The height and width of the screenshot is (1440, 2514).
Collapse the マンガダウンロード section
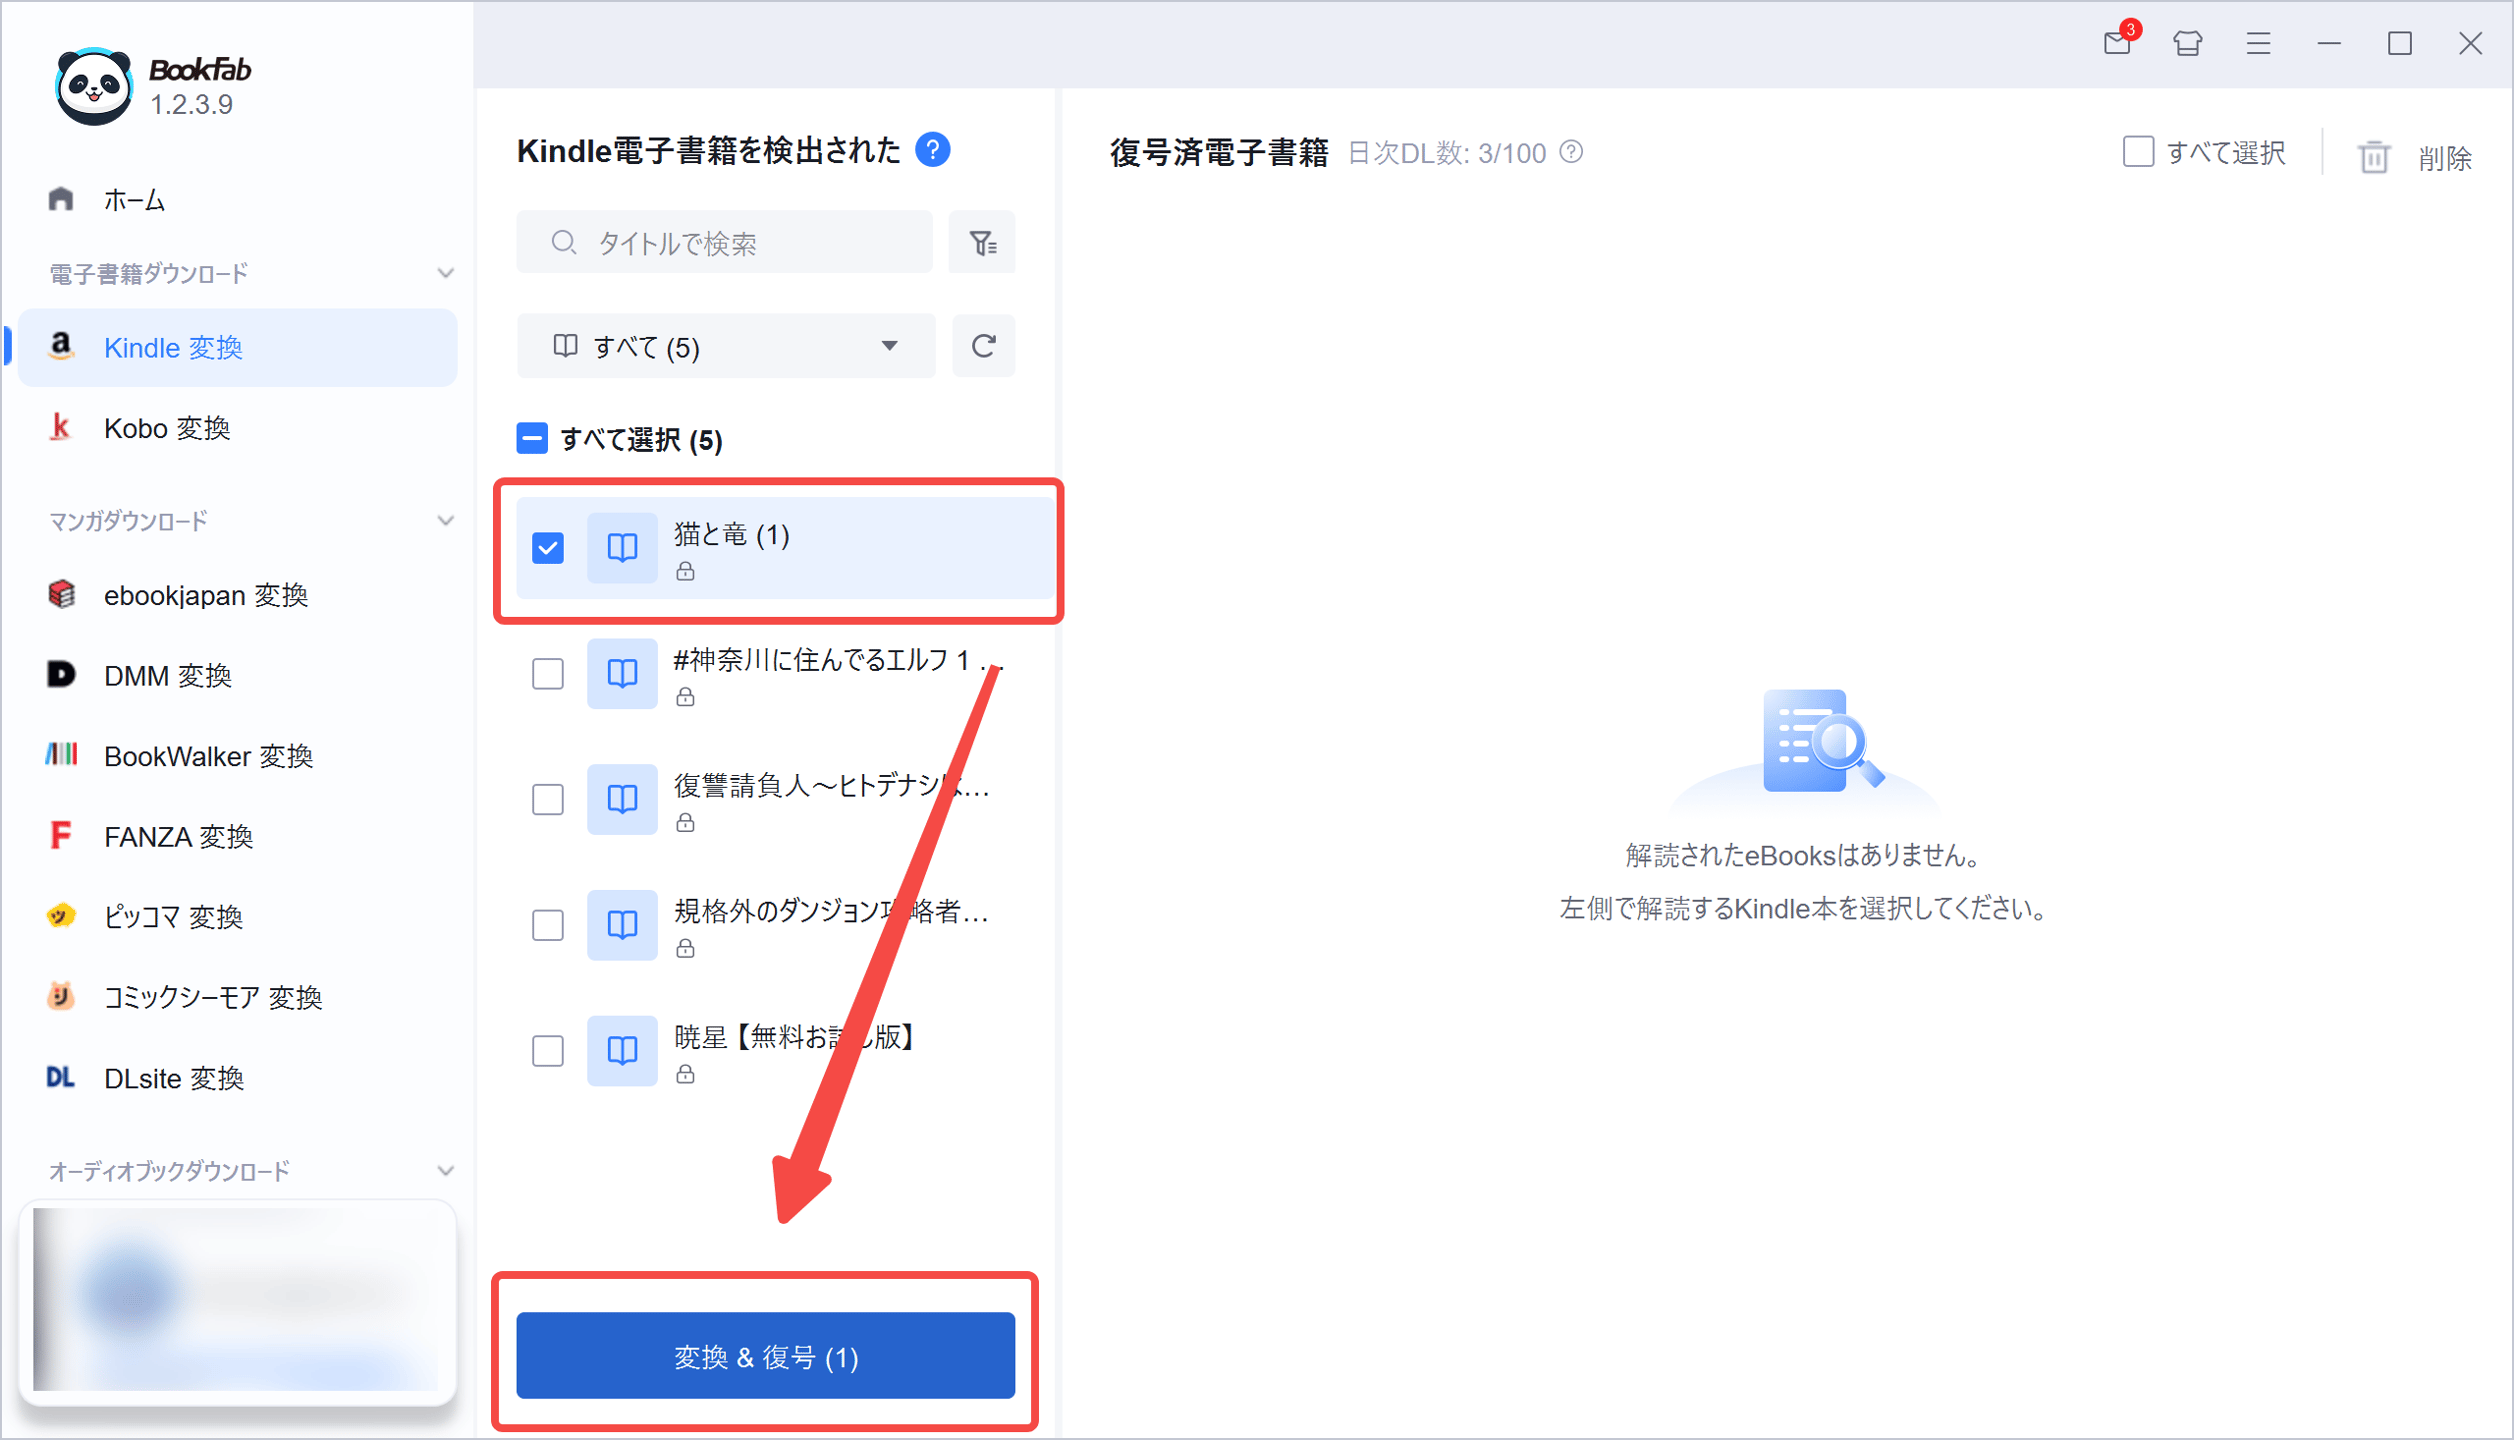click(446, 520)
